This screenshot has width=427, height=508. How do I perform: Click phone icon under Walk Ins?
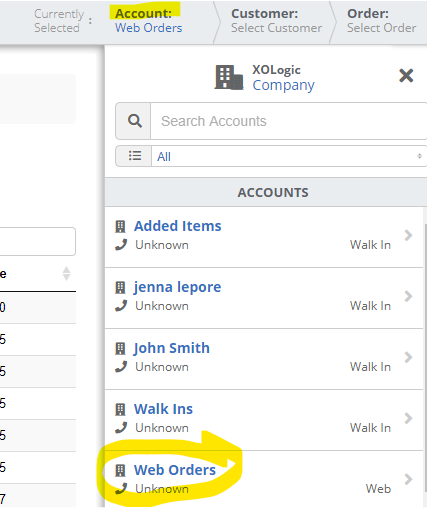121,427
